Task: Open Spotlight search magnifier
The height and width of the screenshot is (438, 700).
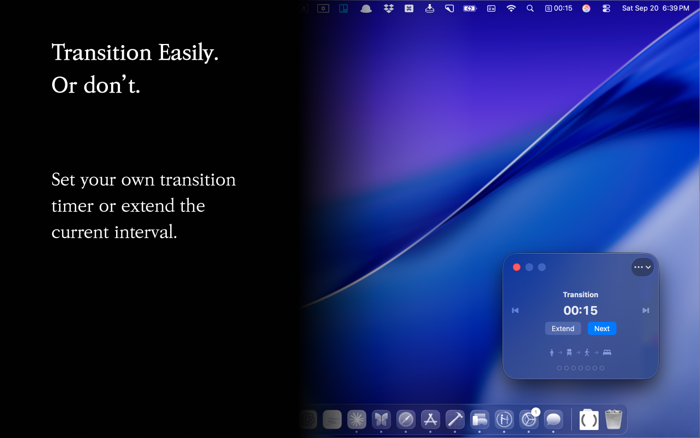Action: point(530,8)
